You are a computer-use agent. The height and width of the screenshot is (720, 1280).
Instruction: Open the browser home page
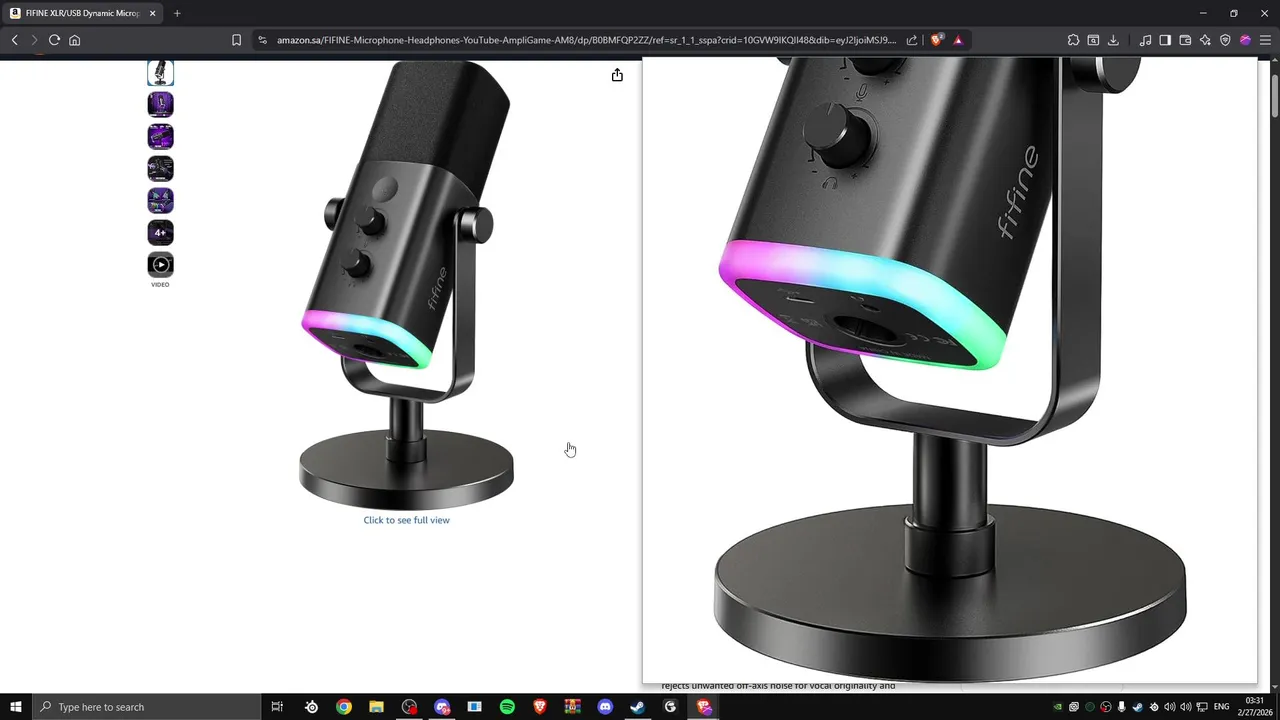74,40
